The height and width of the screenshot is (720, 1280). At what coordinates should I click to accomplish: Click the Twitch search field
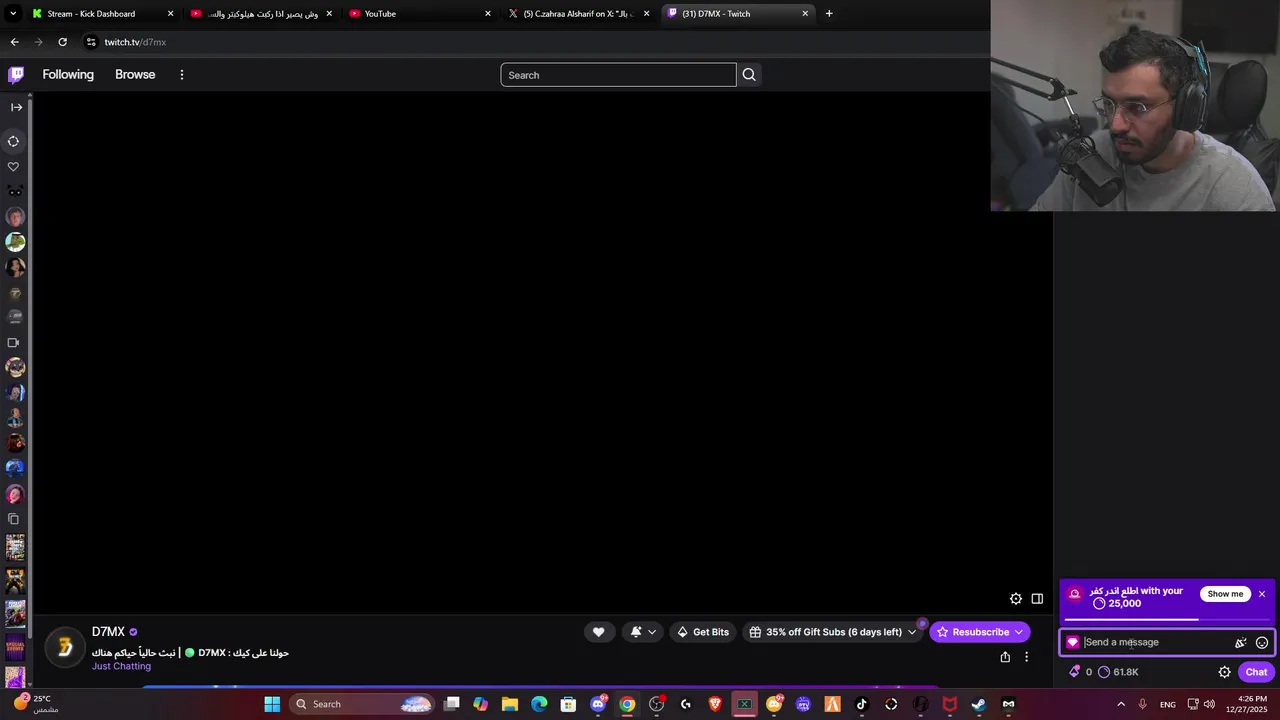(x=618, y=75)
